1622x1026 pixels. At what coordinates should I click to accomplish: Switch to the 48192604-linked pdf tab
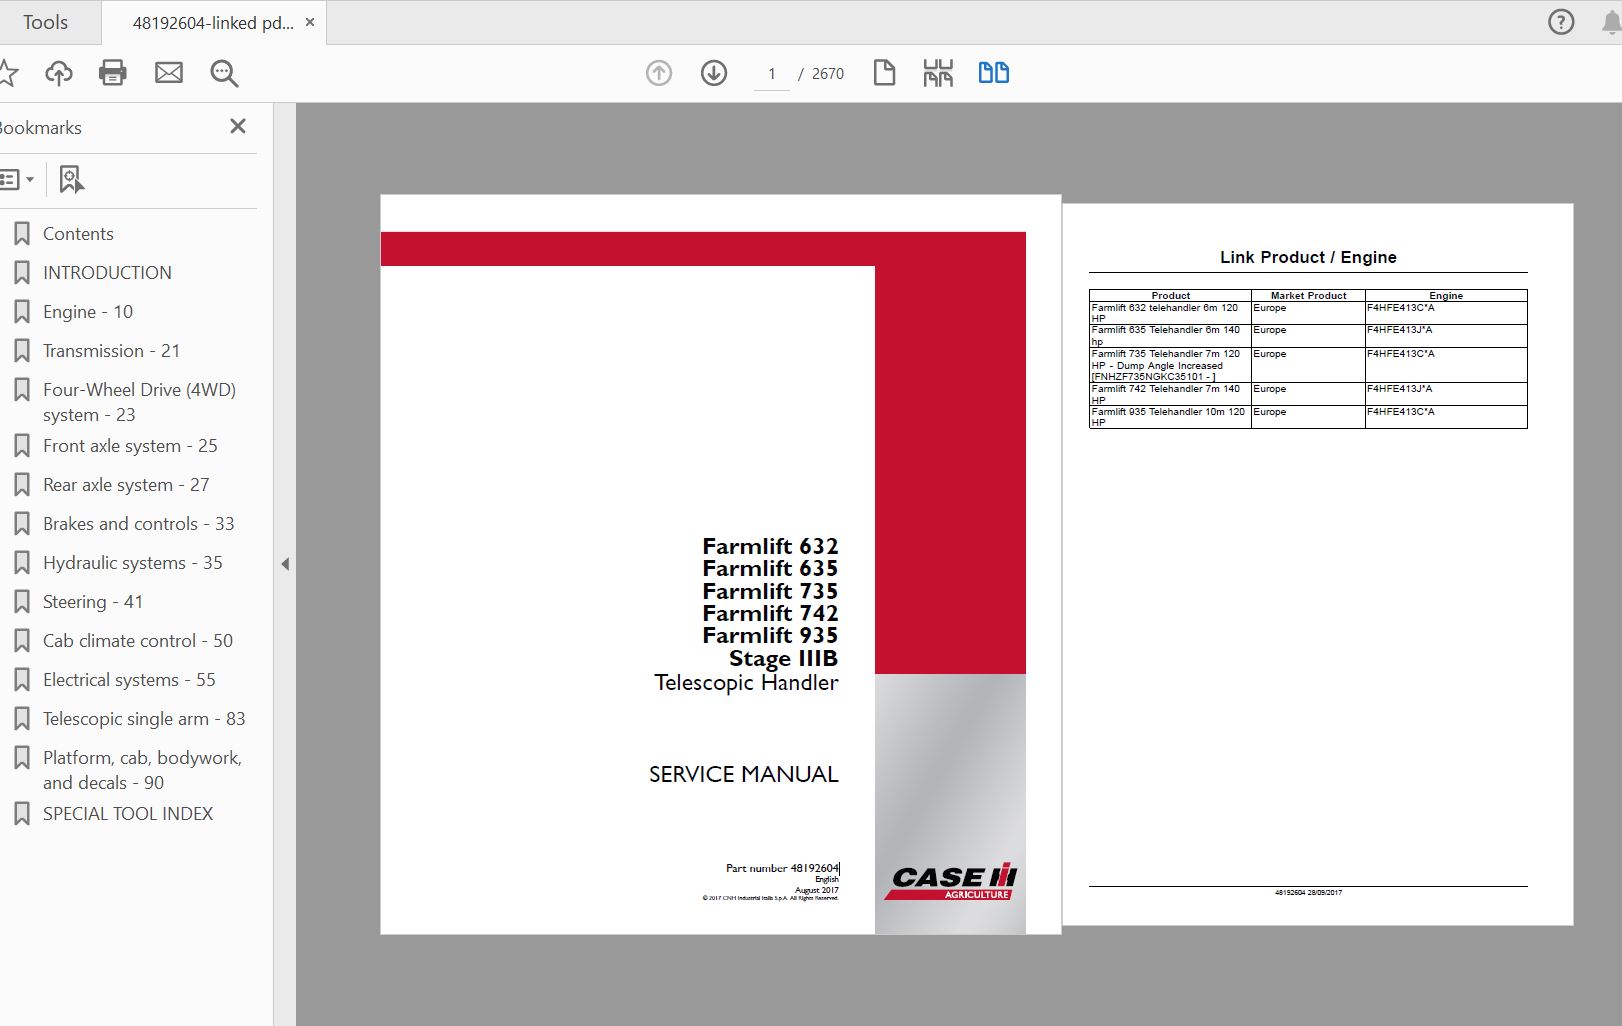[213, 23]
